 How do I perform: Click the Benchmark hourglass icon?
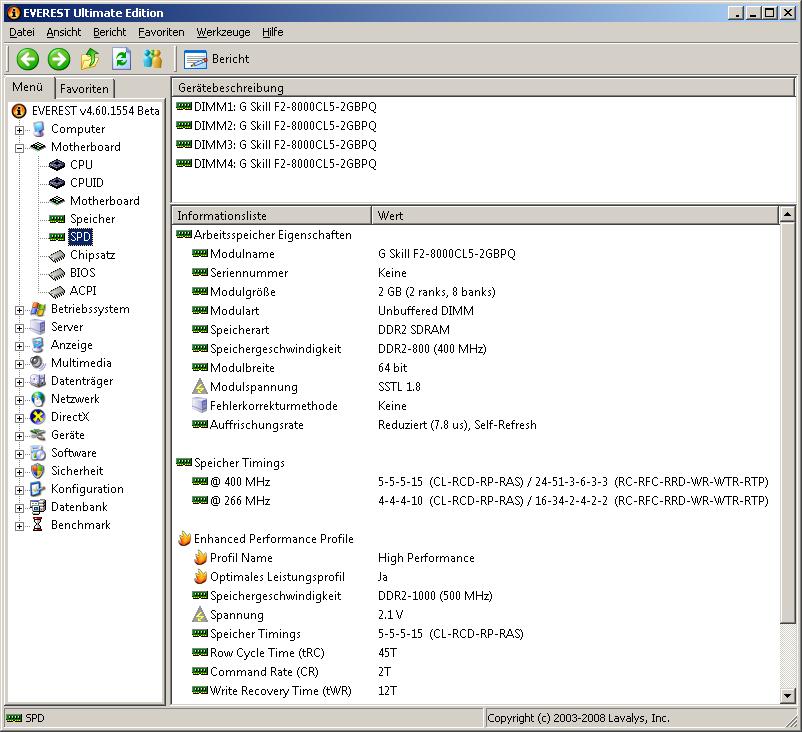[38, 525]
